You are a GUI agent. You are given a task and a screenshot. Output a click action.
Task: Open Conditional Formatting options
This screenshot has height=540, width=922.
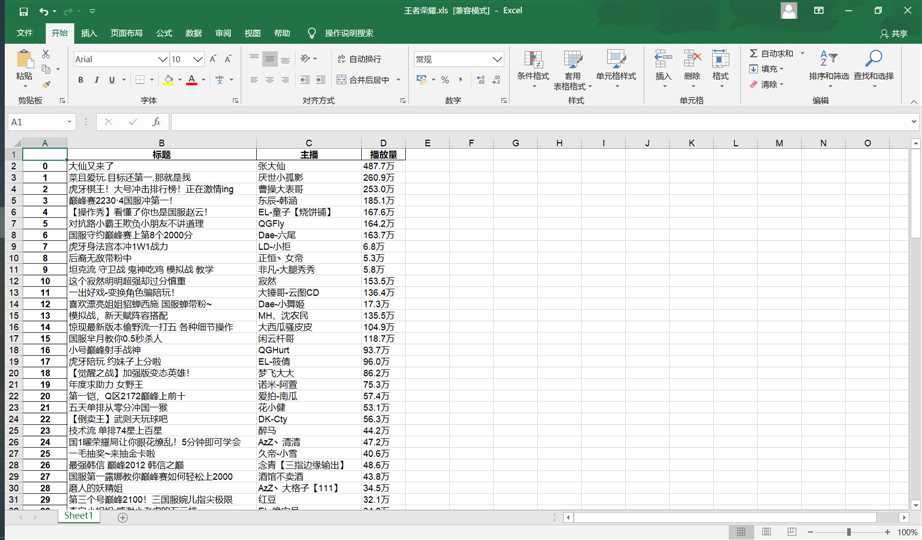coord(533,69)
